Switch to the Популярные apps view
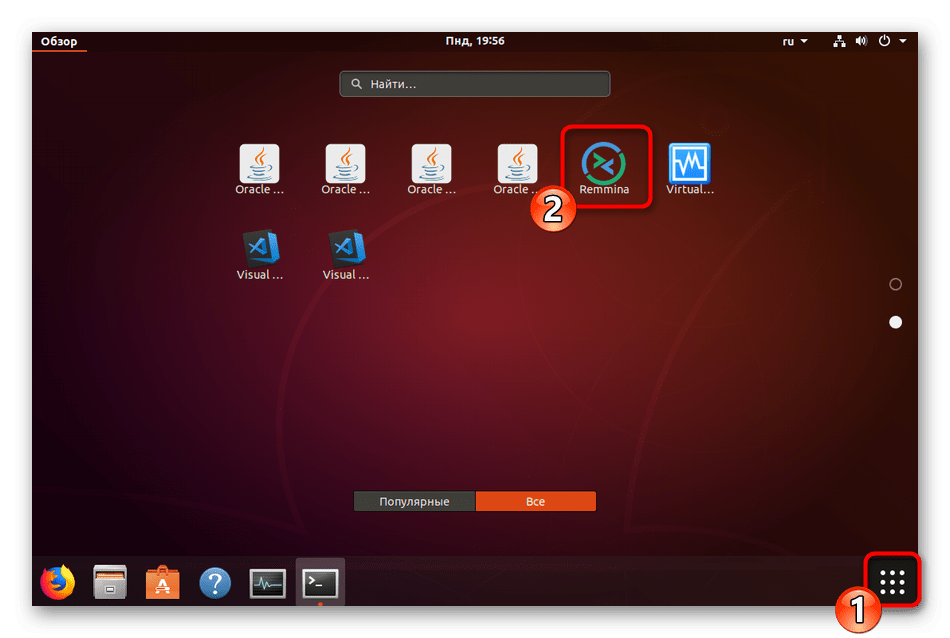The height and width of the screenshot is (638, 950). tap(414, 501)
